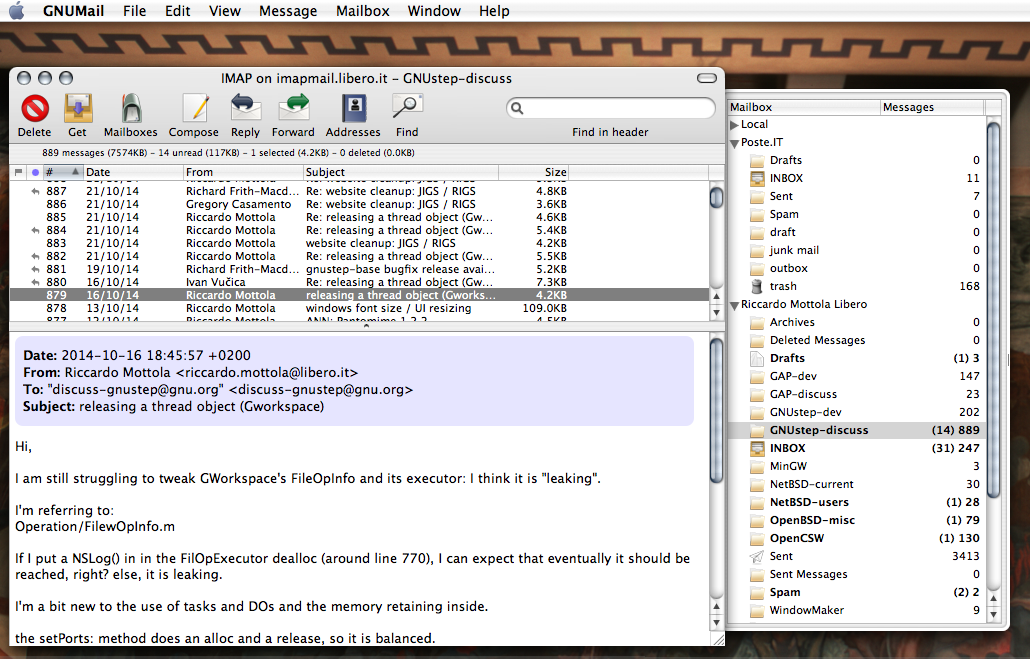Open the Mailboxes toolbar icon
This screenshot has height=659, width=1030.
point(131,108)
